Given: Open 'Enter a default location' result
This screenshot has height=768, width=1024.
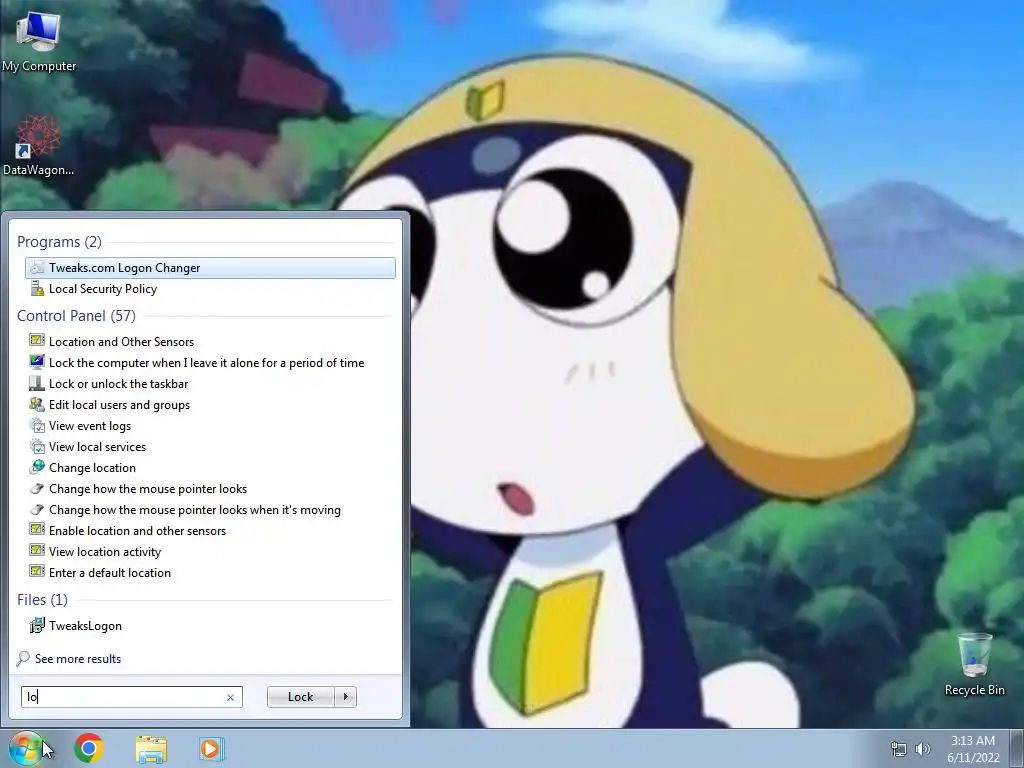Looking at the screenshot, I should pyautogui.click(x=210, y=573).
